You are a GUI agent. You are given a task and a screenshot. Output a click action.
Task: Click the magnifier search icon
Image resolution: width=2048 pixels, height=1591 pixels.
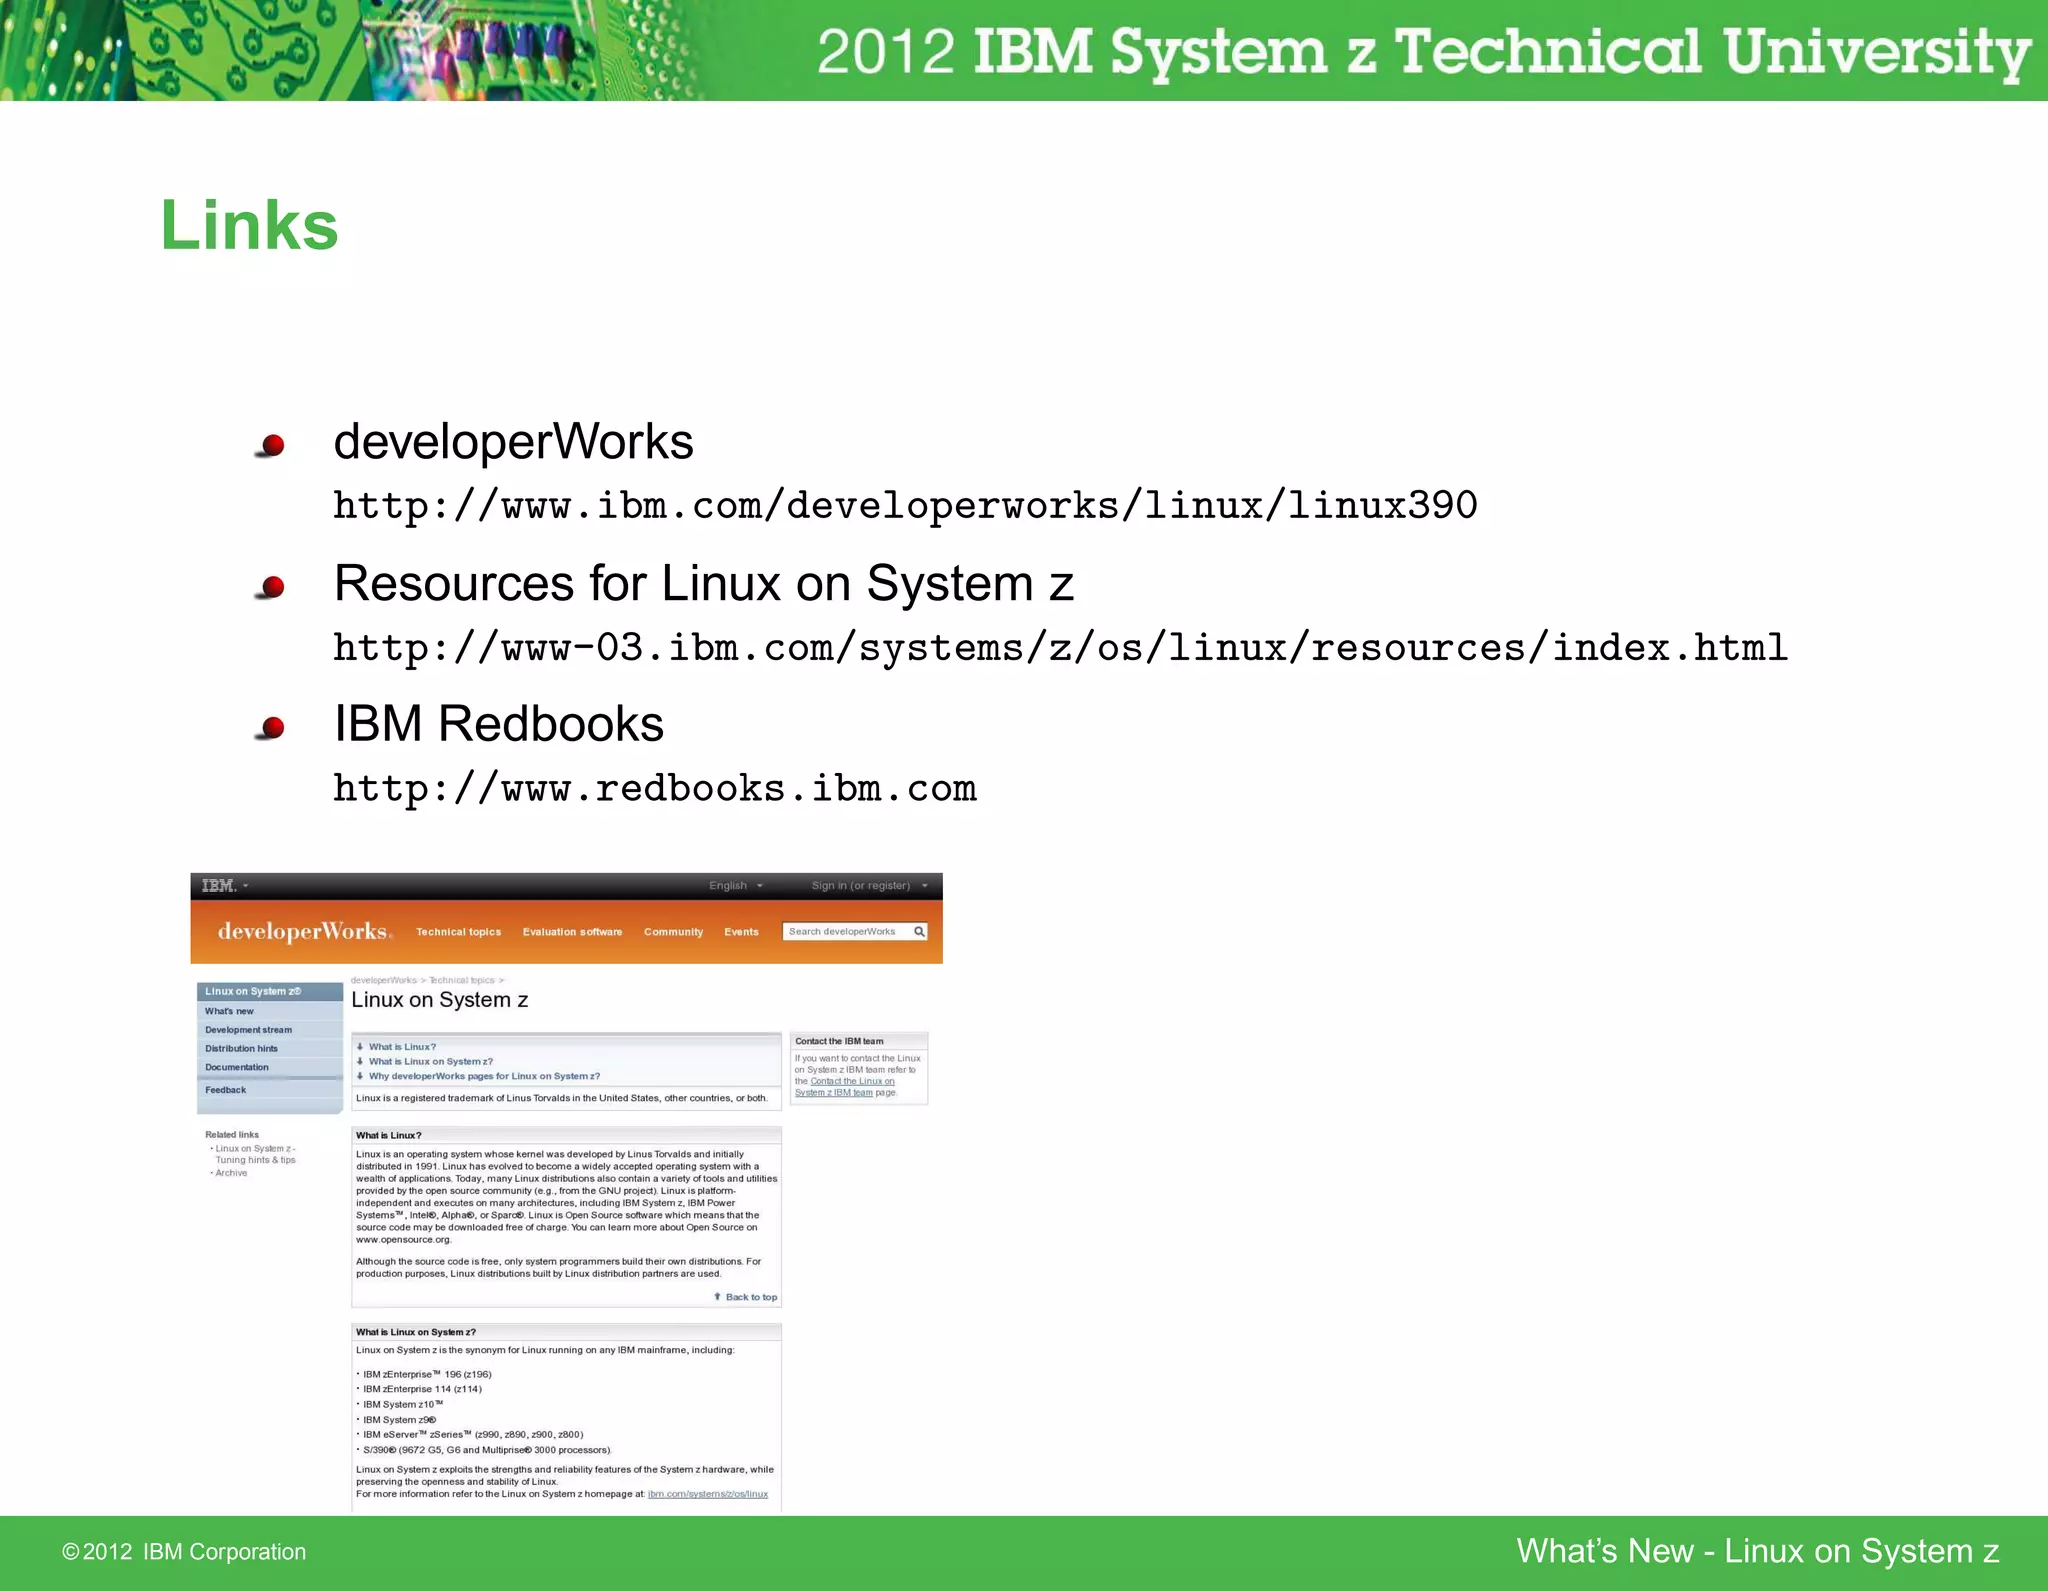point(919,932)
